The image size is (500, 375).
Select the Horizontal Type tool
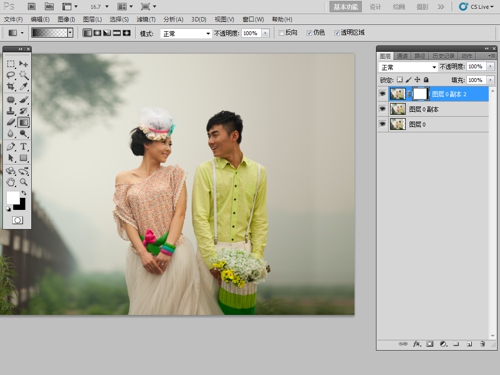click(x=23, y=147)
